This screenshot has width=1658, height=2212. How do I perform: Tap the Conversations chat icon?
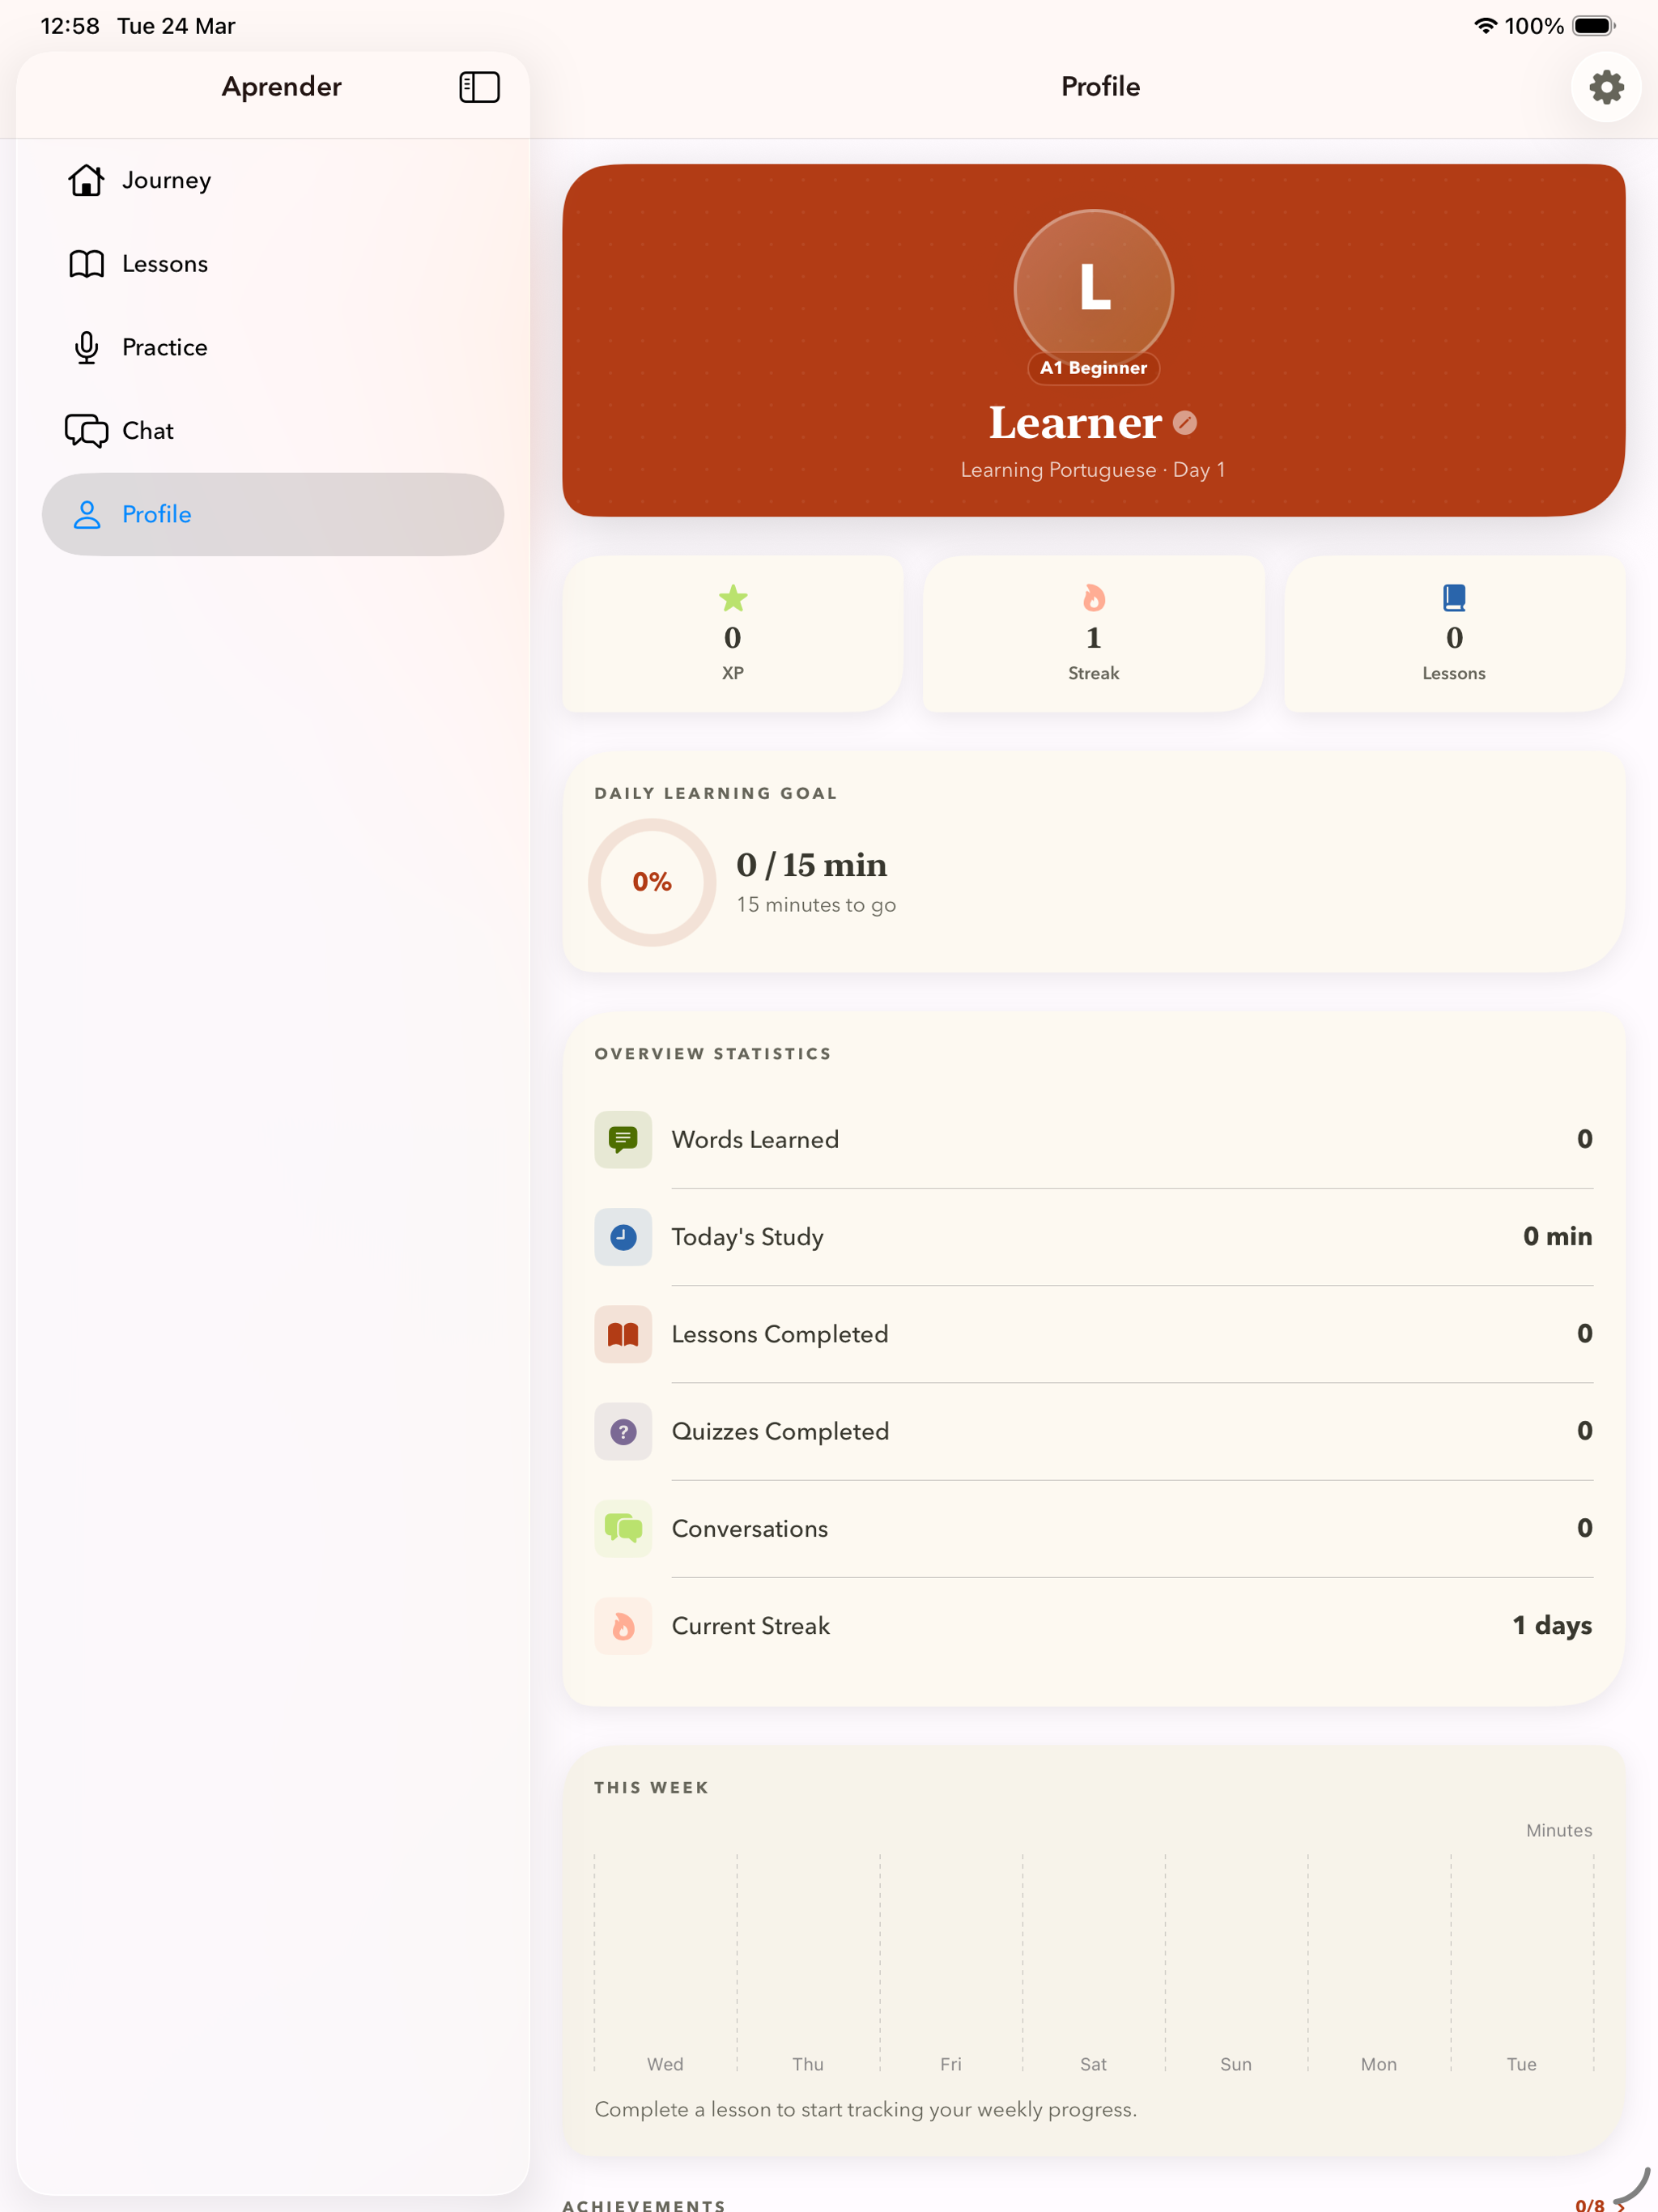coord(623,1529)
